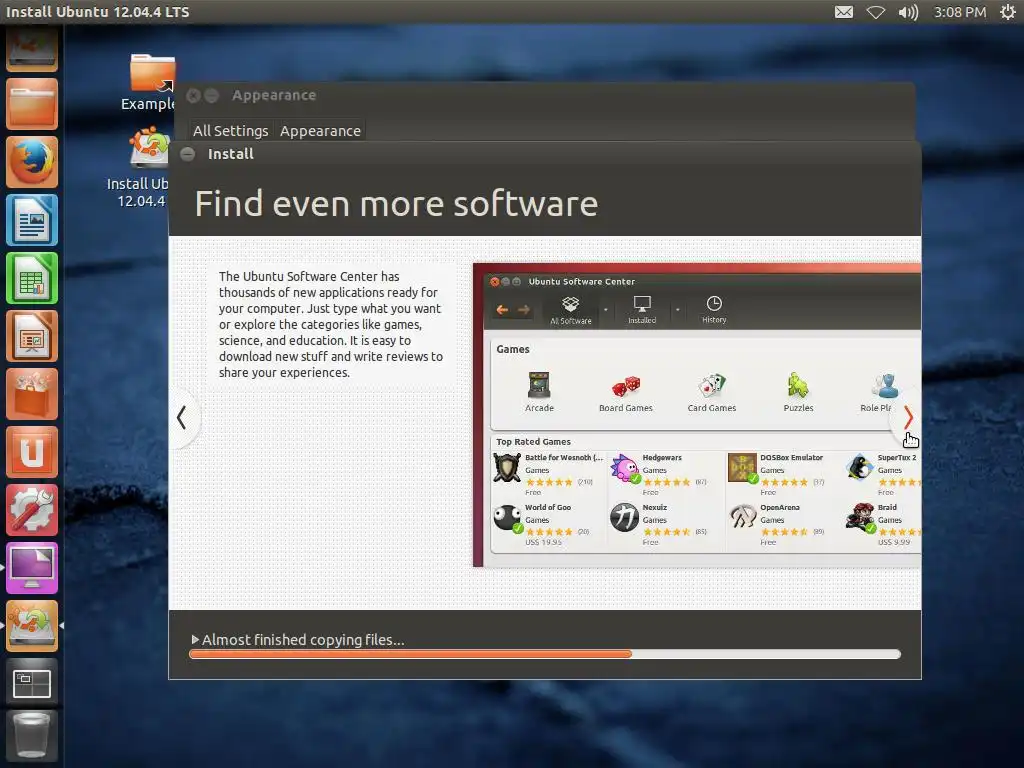
Task: Click OpenArena in Top Rated Games
Action: (776, 524)
